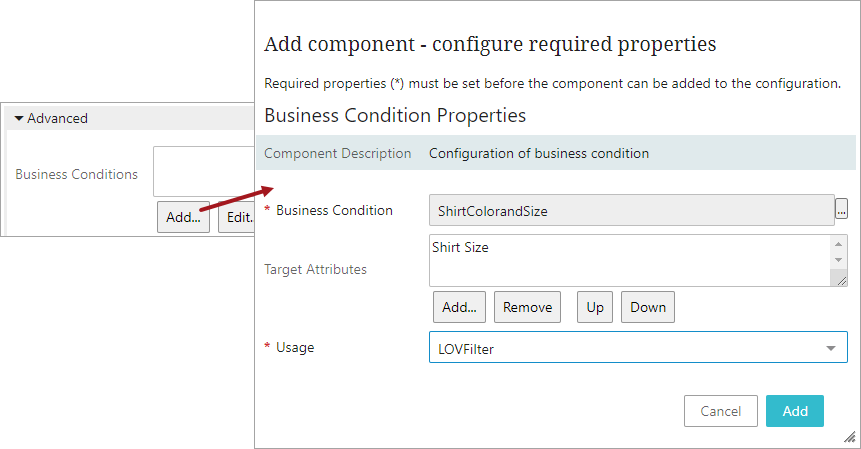Viewport: 861px width, 449px height.
Task: Click the dialog's bottom-right resize grip
Action: point(850,437)
